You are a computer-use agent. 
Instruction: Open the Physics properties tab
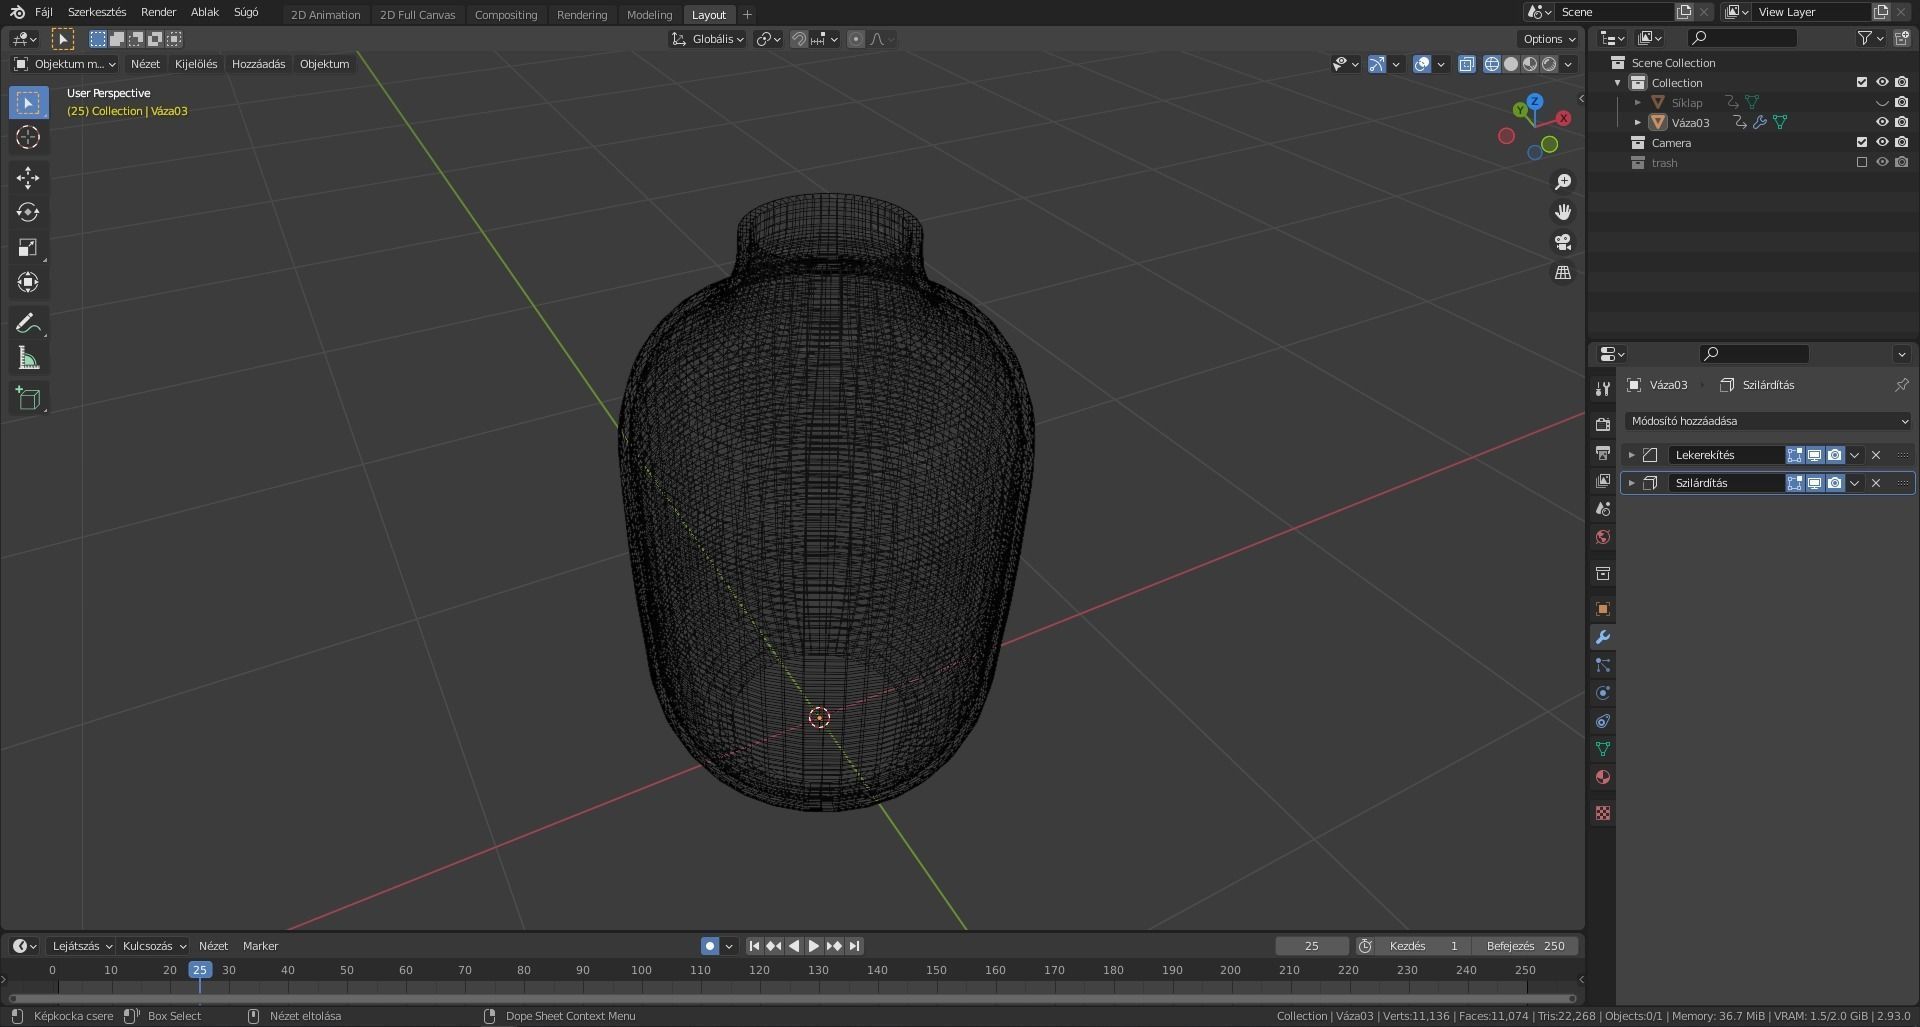tap(1603, 693)
